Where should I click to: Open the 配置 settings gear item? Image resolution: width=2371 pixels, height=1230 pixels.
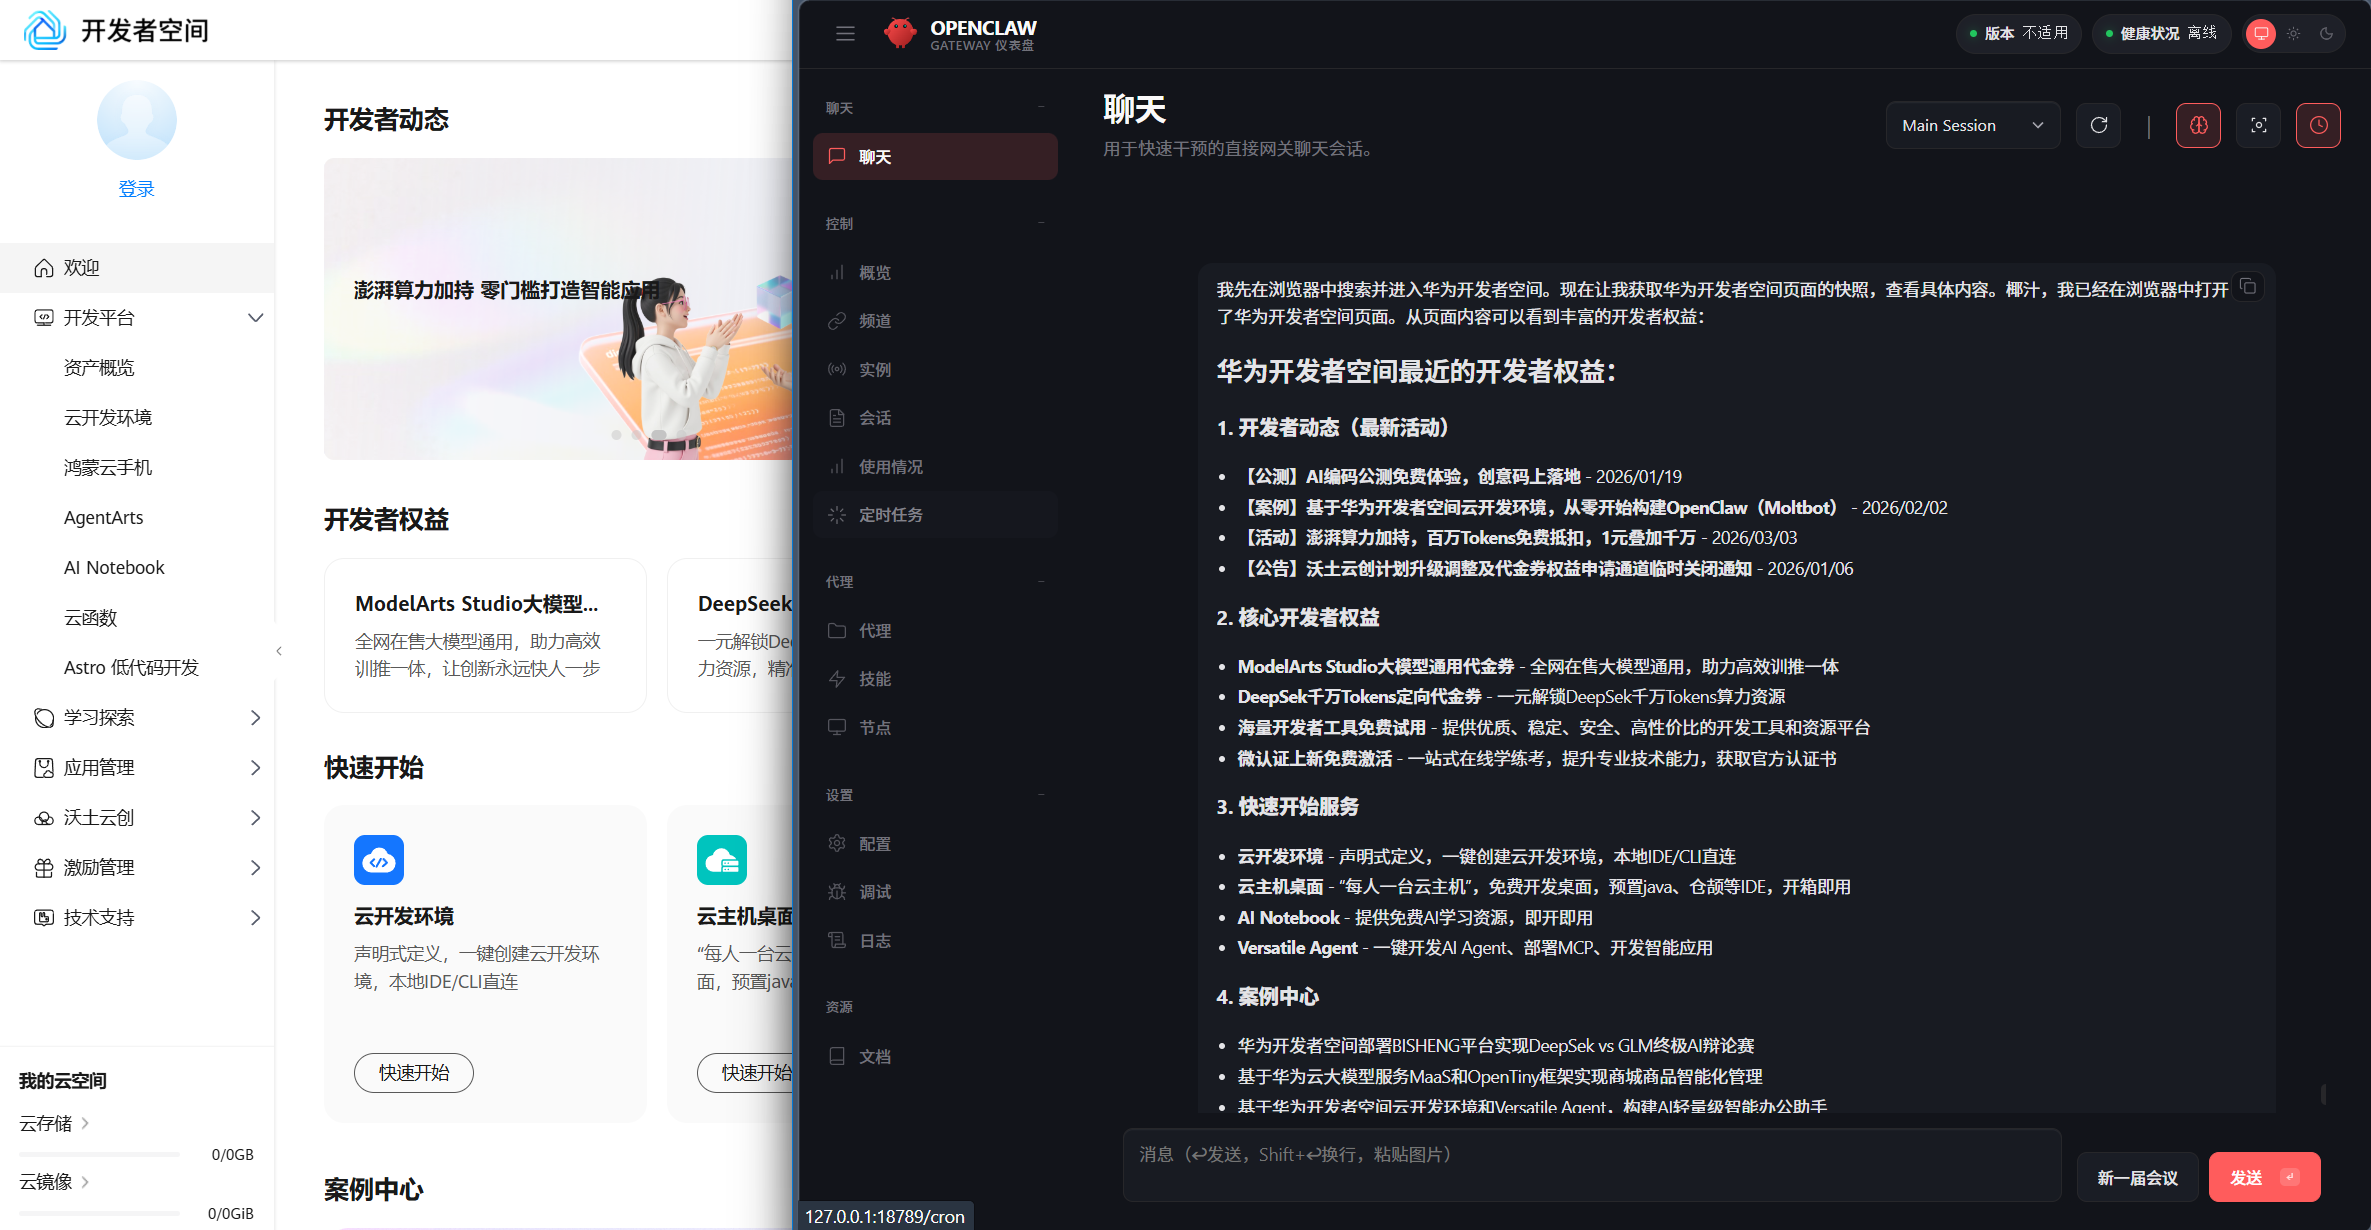click(x=874, y=844)
